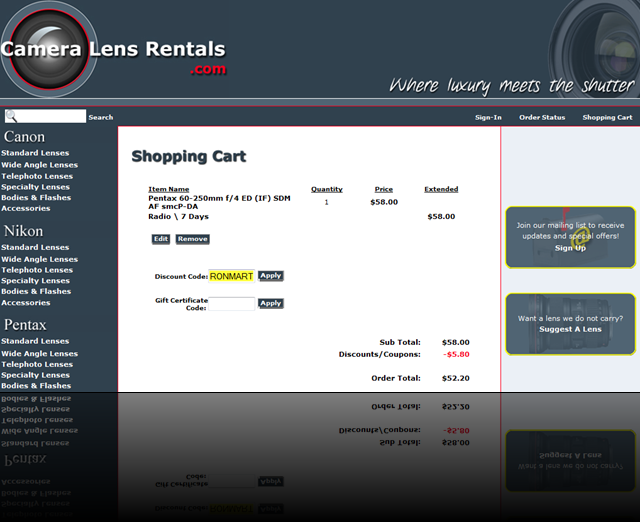This screenshot has height=522, width=640.
Task: Click the -$5.80 discount amount
Action: point(456,354)
